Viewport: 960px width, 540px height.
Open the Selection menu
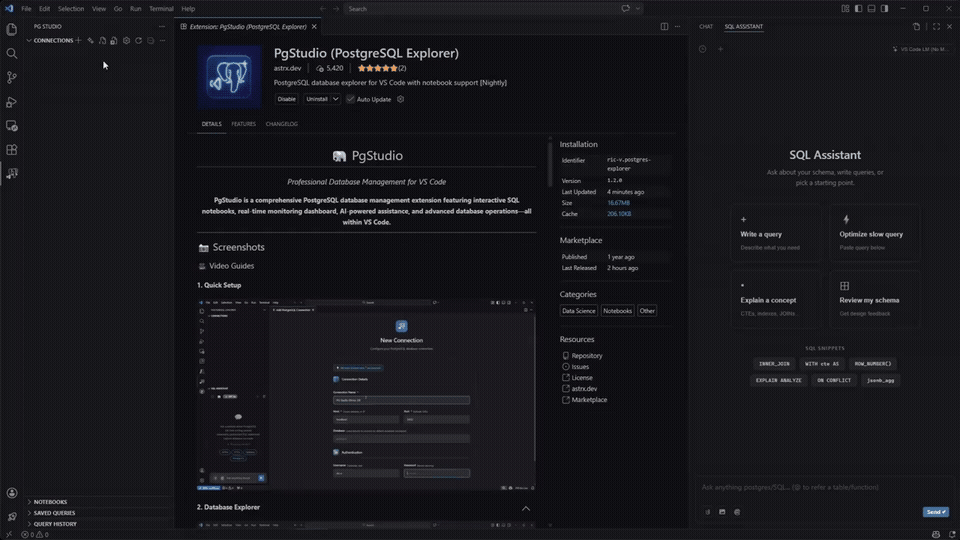71,9
